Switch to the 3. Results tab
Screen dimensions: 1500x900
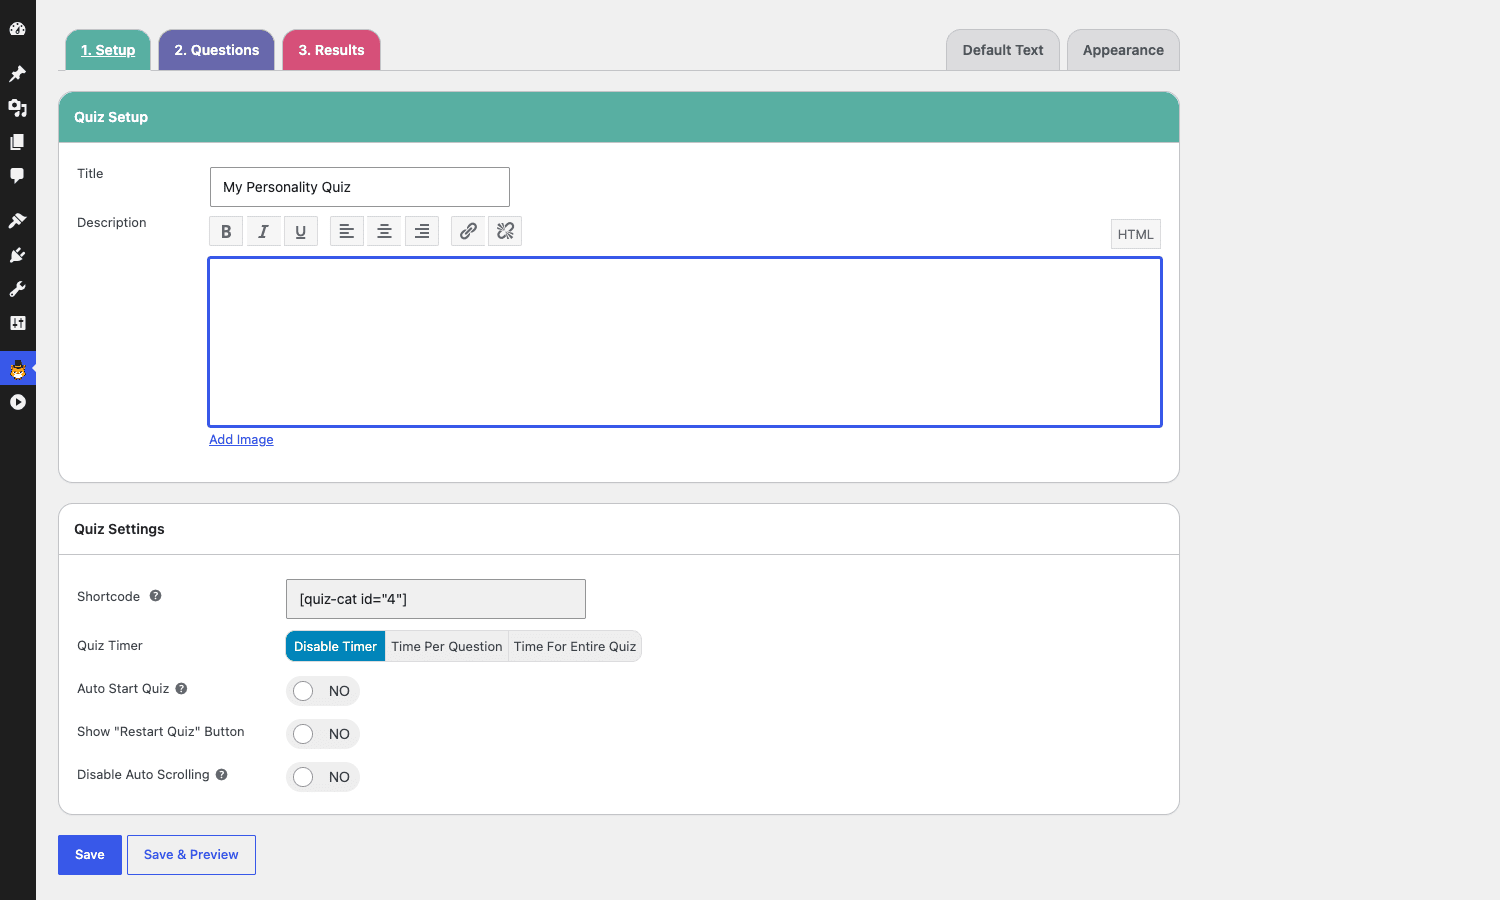[331, 50]
